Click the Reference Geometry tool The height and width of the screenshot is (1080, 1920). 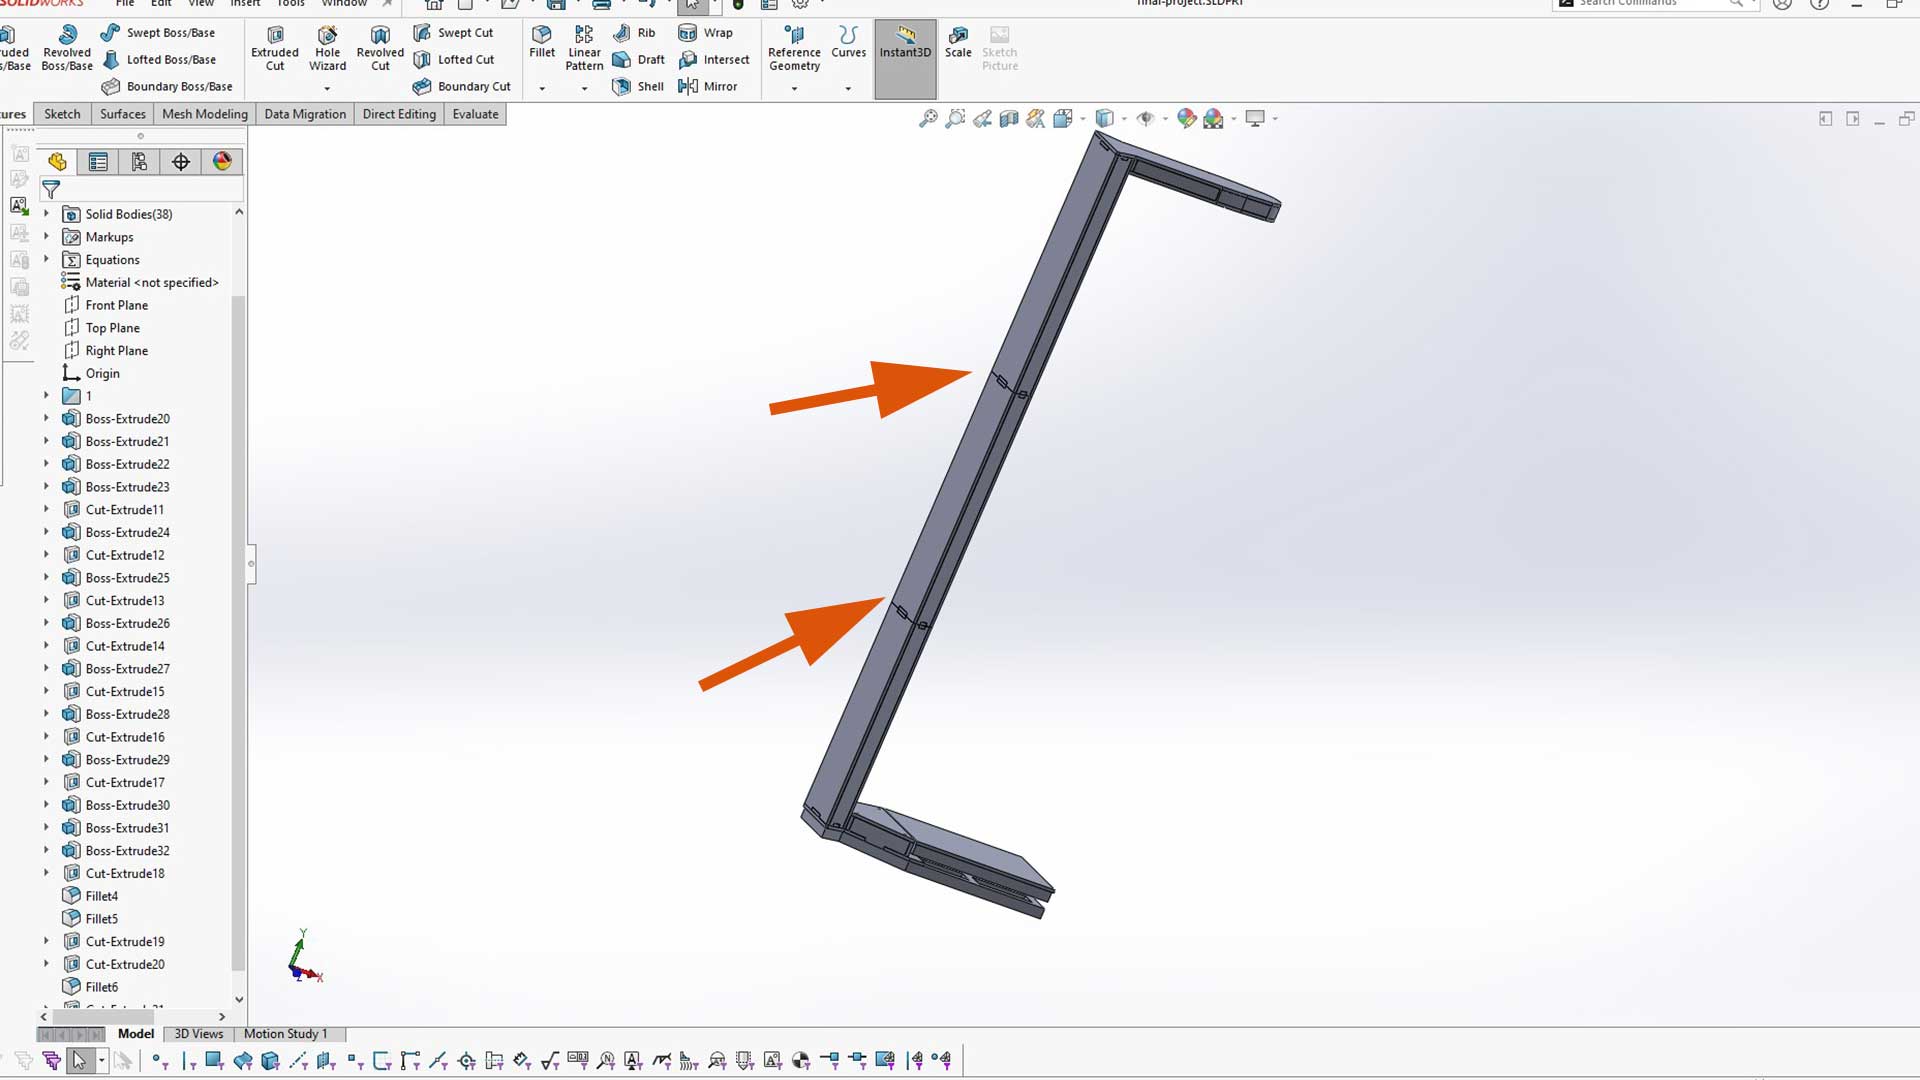(x=794, y=48)
